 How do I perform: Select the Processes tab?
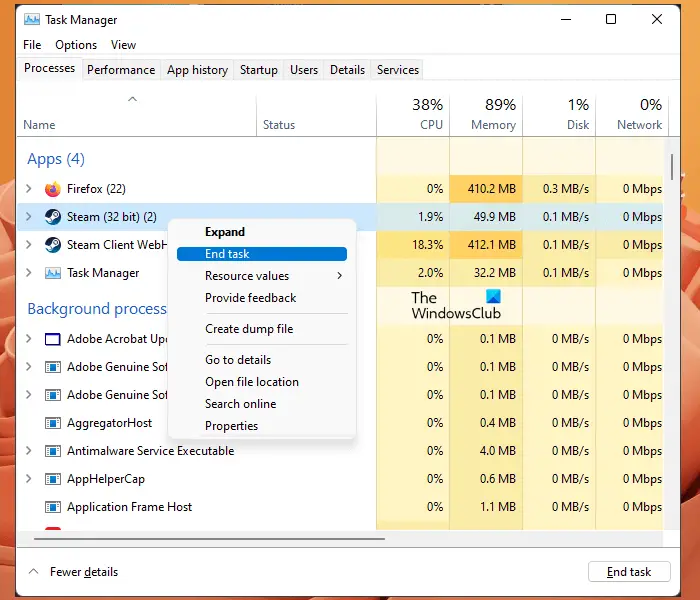tap(50, 68)
